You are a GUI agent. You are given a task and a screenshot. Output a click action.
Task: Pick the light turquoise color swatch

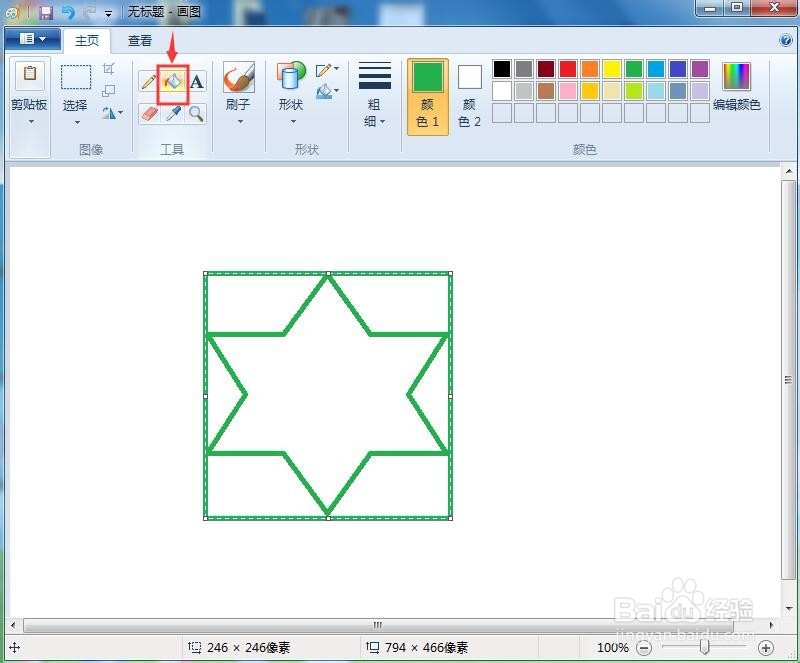click(656, 91)
